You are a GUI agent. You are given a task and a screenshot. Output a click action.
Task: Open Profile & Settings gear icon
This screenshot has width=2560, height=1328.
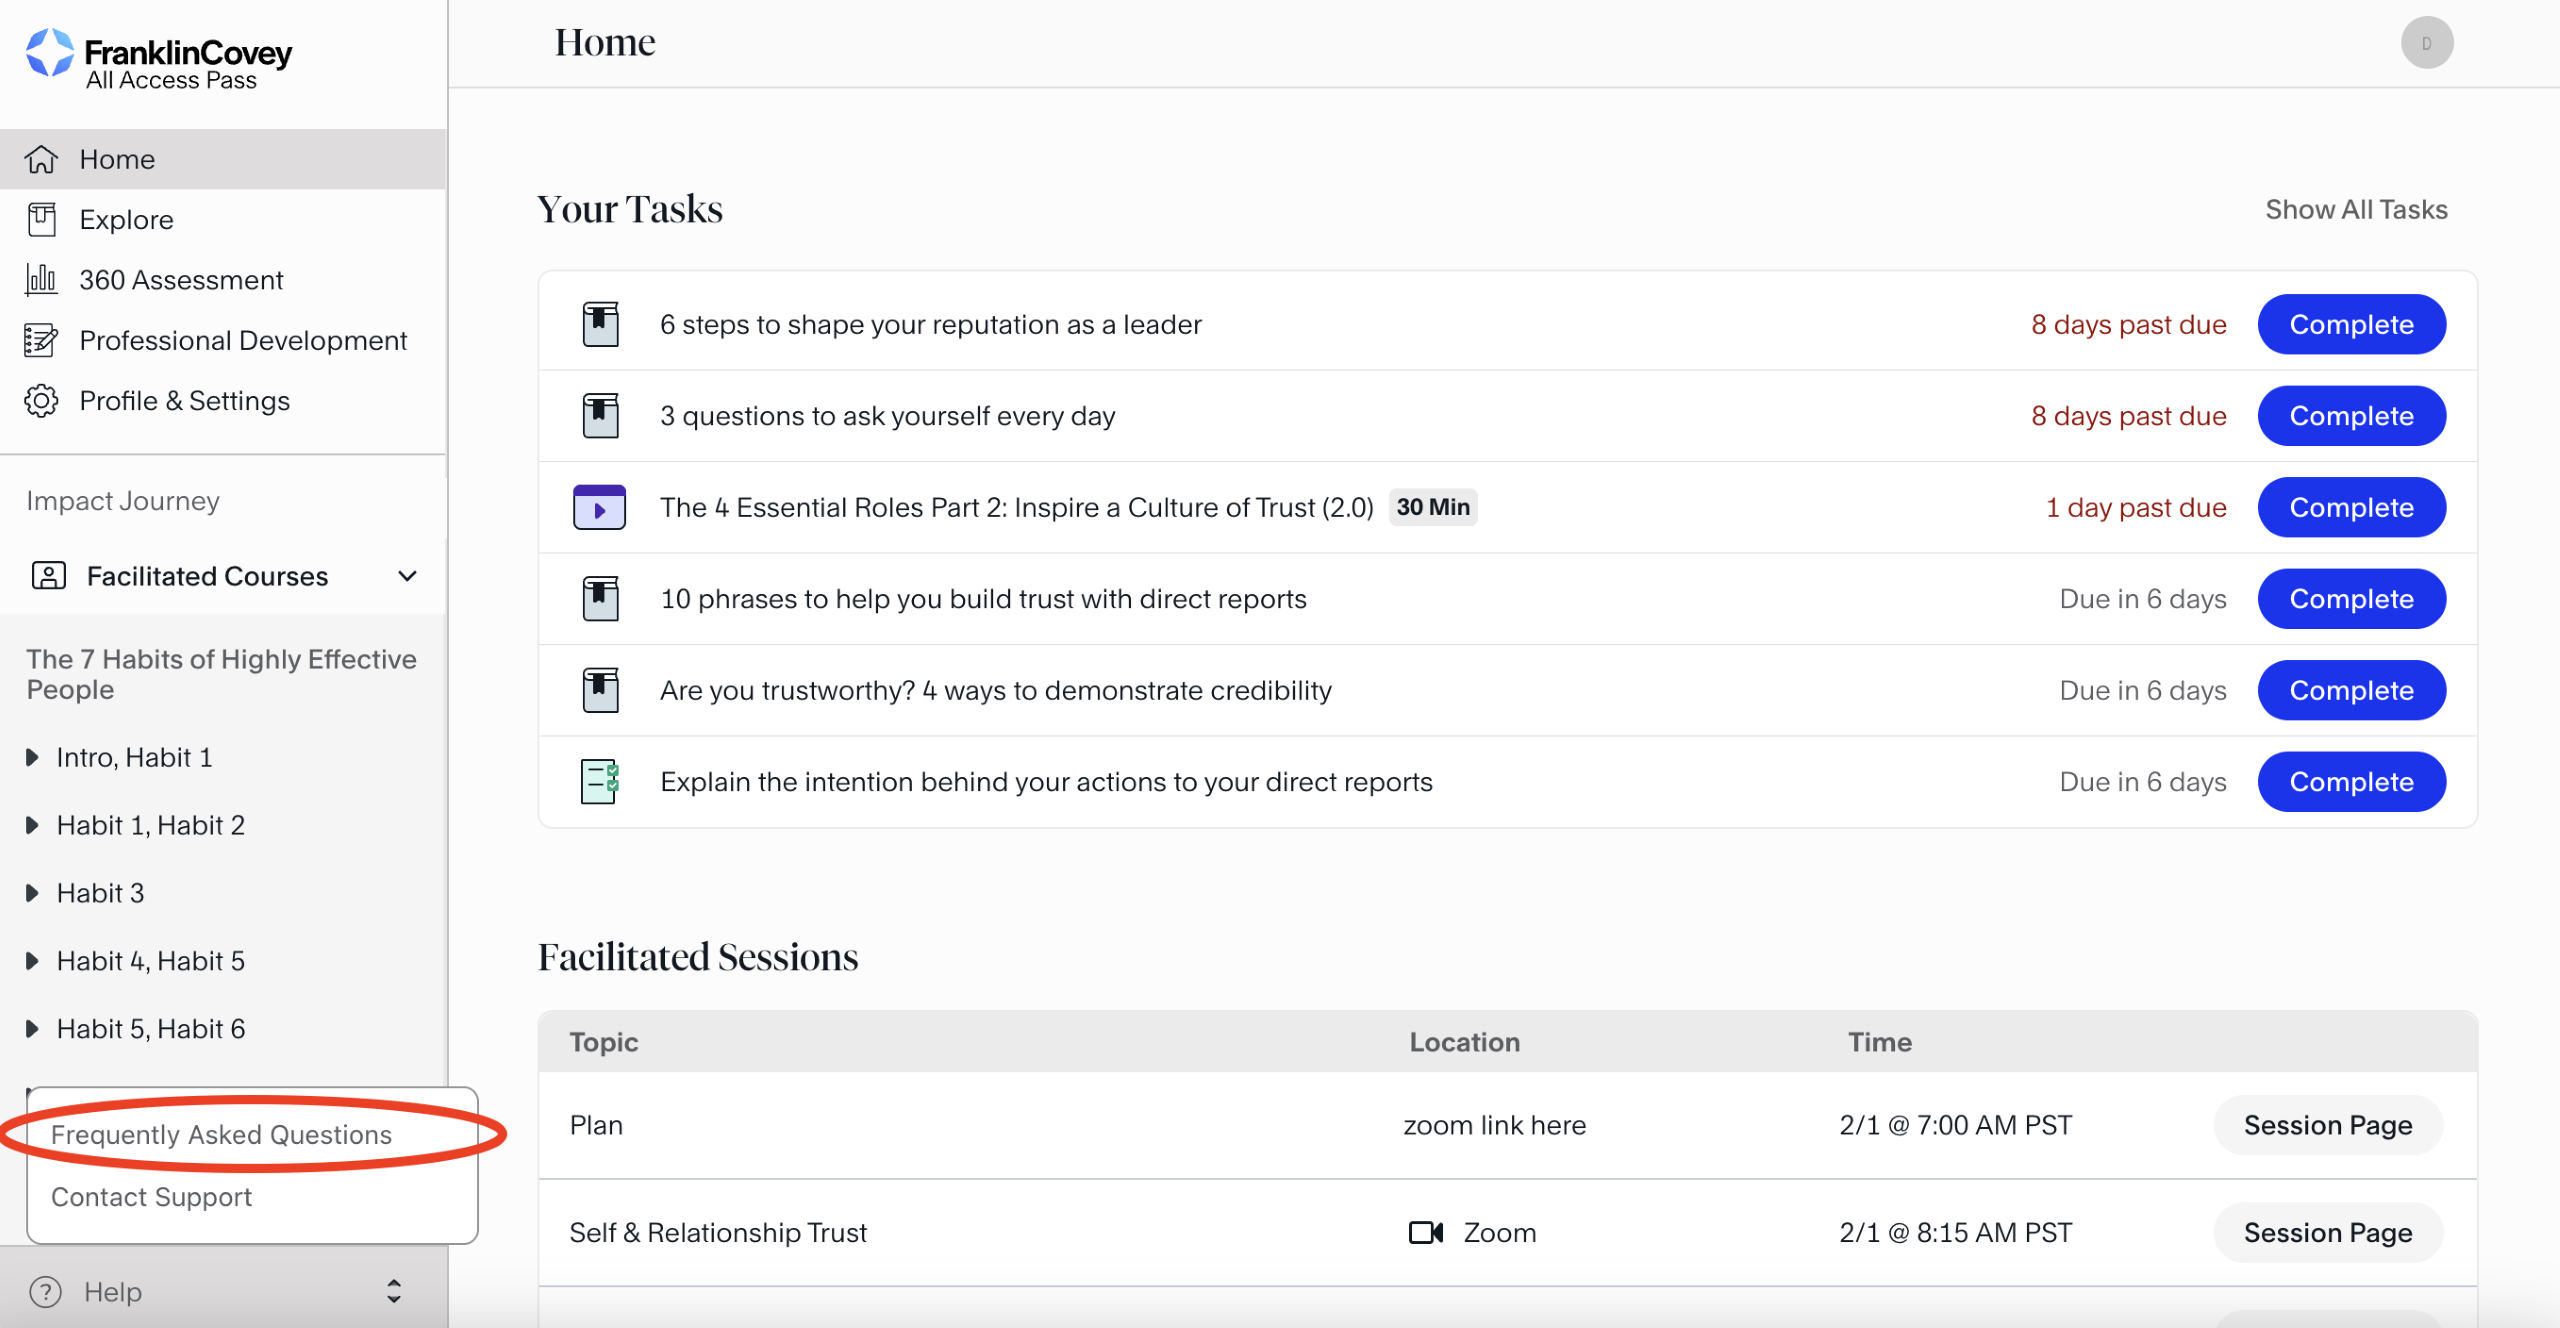[41, 400]
